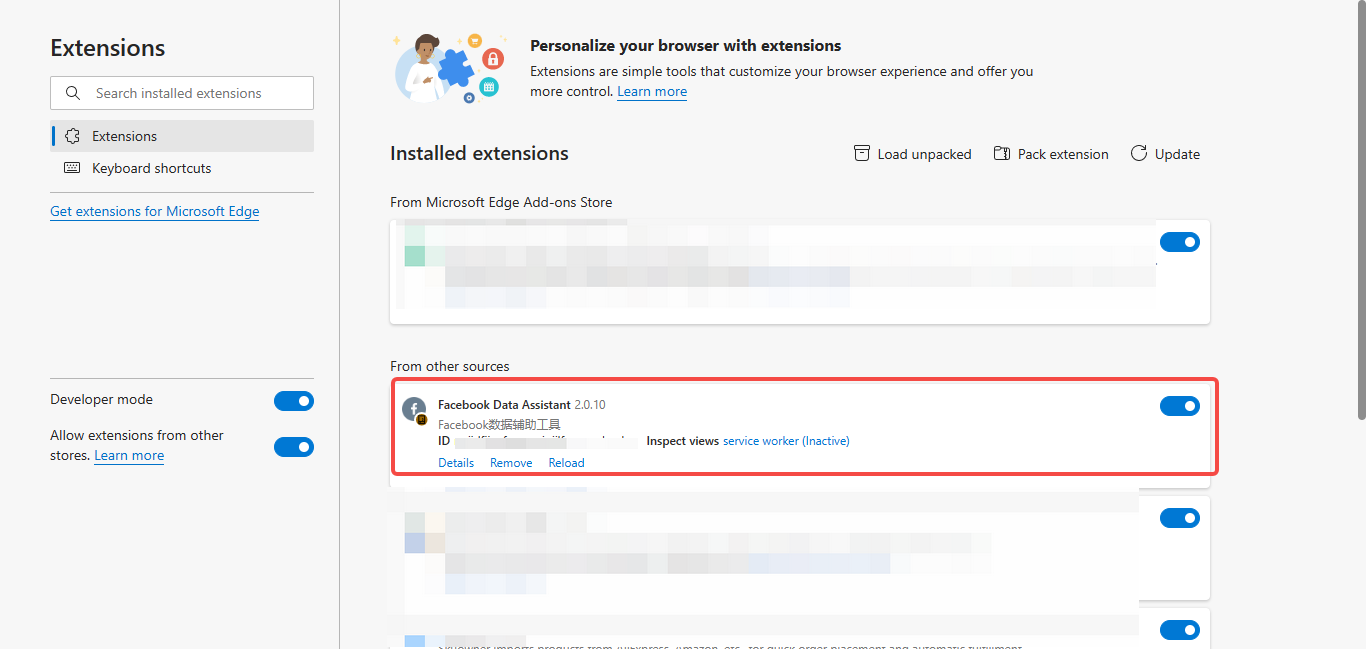Image resolution: width=1366 pixels, height=649 pixels.
Task: Click the magnifier icon in the search box
Action: (73, 93)
